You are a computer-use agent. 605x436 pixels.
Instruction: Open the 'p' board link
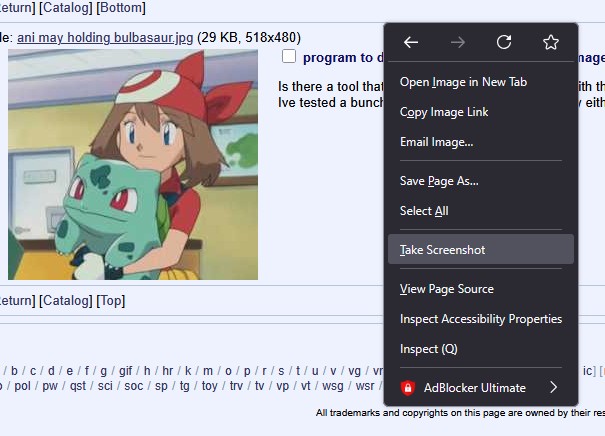247,371
